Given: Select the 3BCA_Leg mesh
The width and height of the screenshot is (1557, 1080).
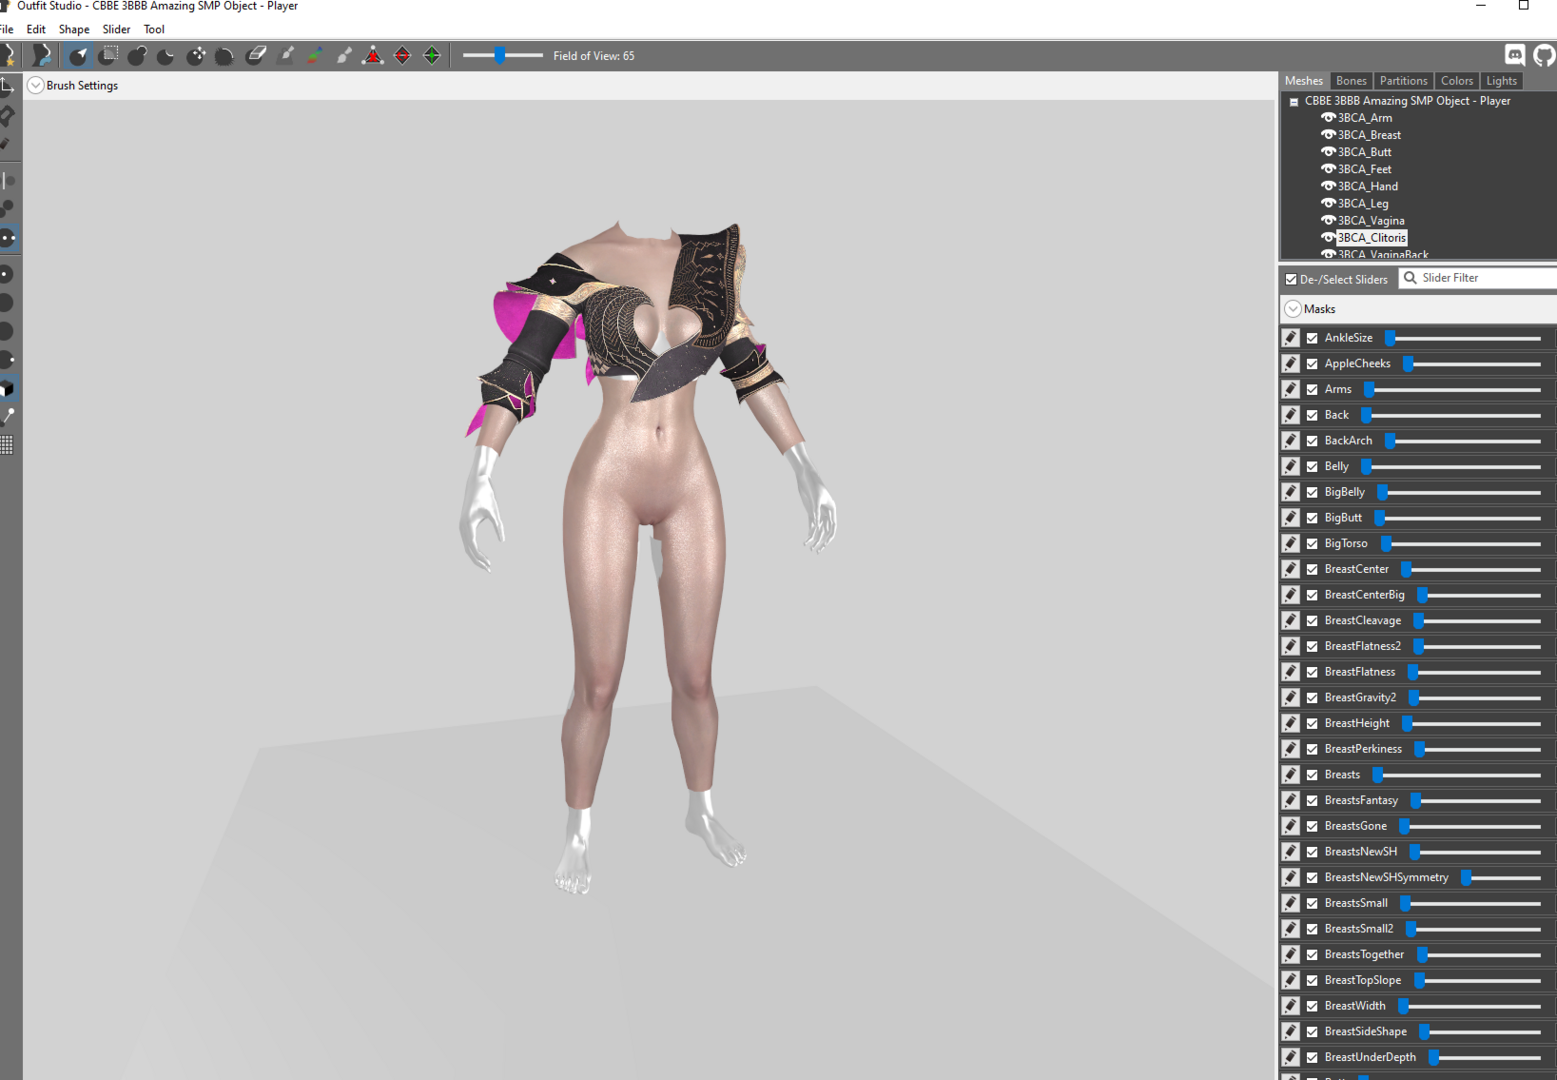Looking at the screenshot, I should tap(1363, 203).
